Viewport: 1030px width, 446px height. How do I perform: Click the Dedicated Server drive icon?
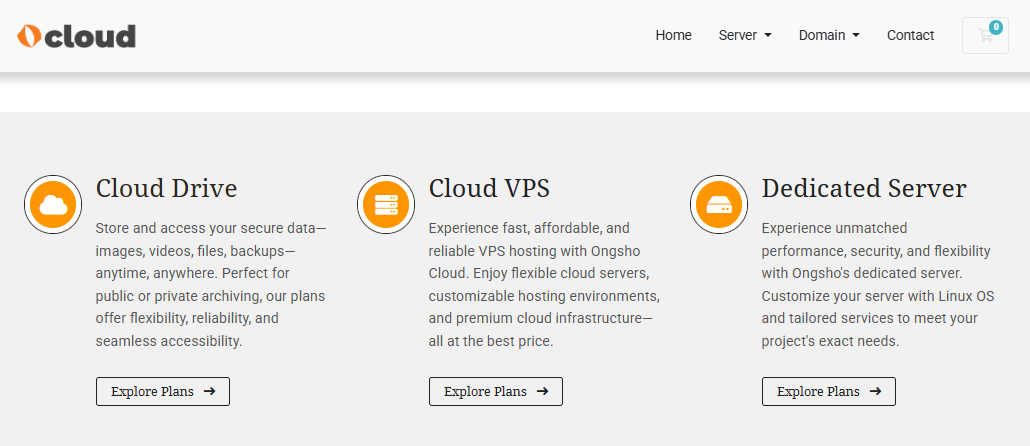point(719,205)
